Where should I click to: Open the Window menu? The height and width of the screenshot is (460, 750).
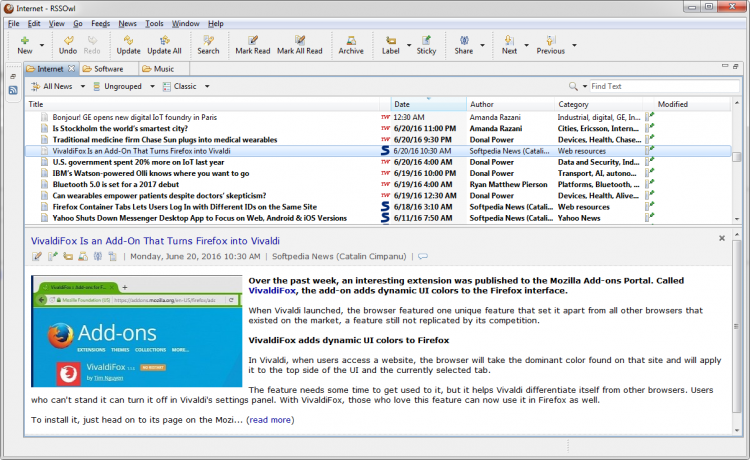point(186,23)
